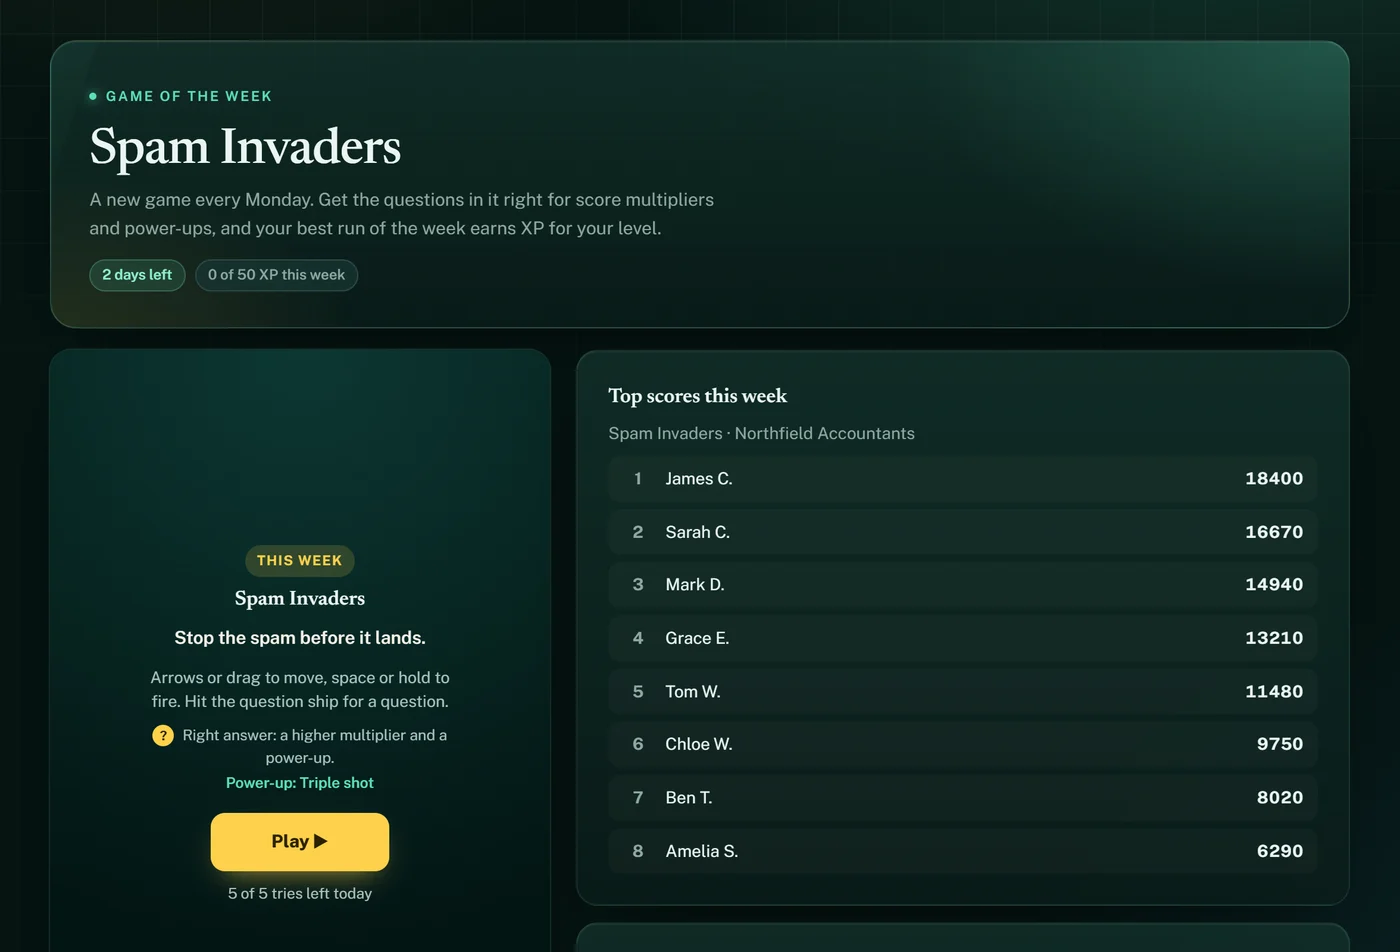Click the 'GAME OF THE WEEK' label
Image resolution: width=1400 pixels, height=952 pixels.
click(x=189, y=96)
